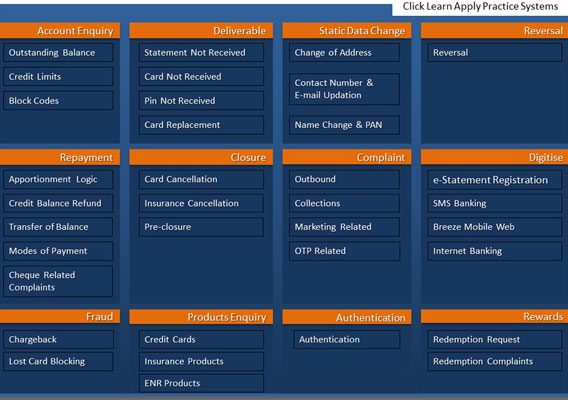Open e-Statement Registration
This screenshot has width=568, height=400.
pos(495,180)
